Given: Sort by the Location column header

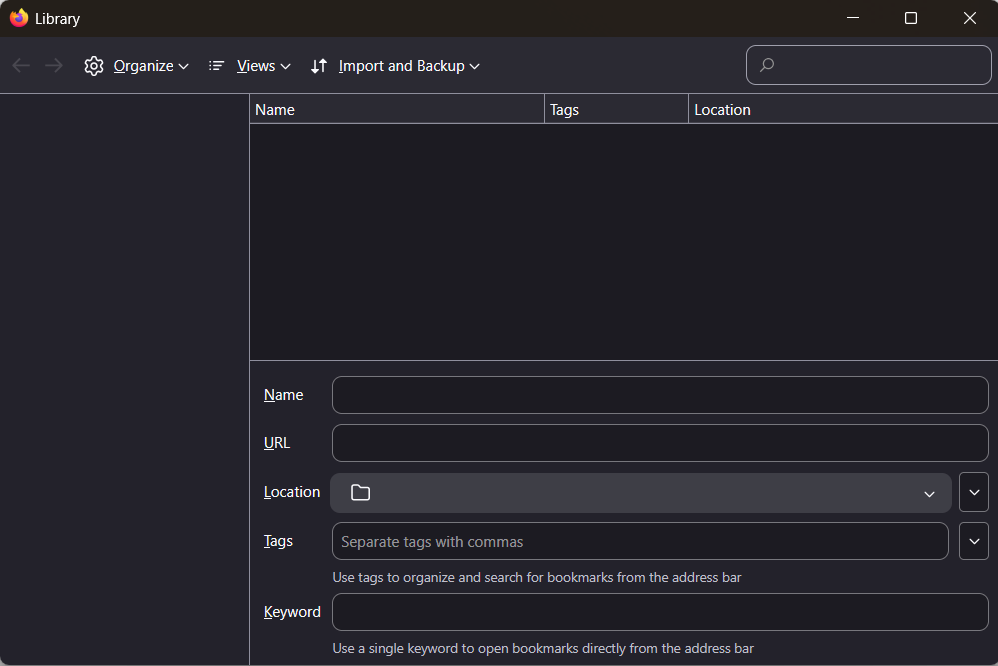Looking at the screenshot, I should [842, 110].
